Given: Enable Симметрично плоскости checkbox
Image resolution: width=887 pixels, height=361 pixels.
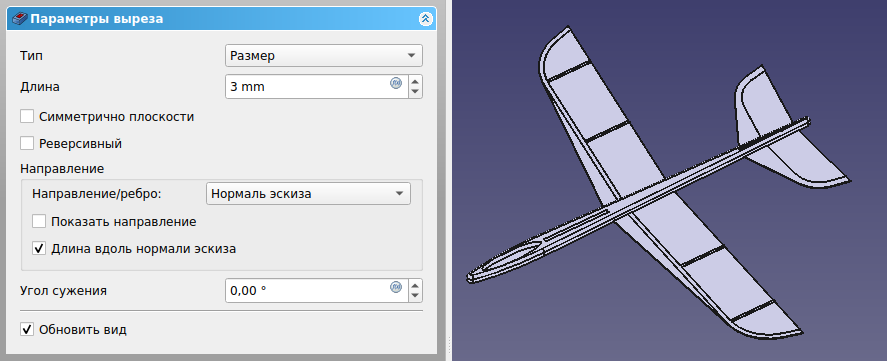Looking at the screenshot, I should (27, 117).
